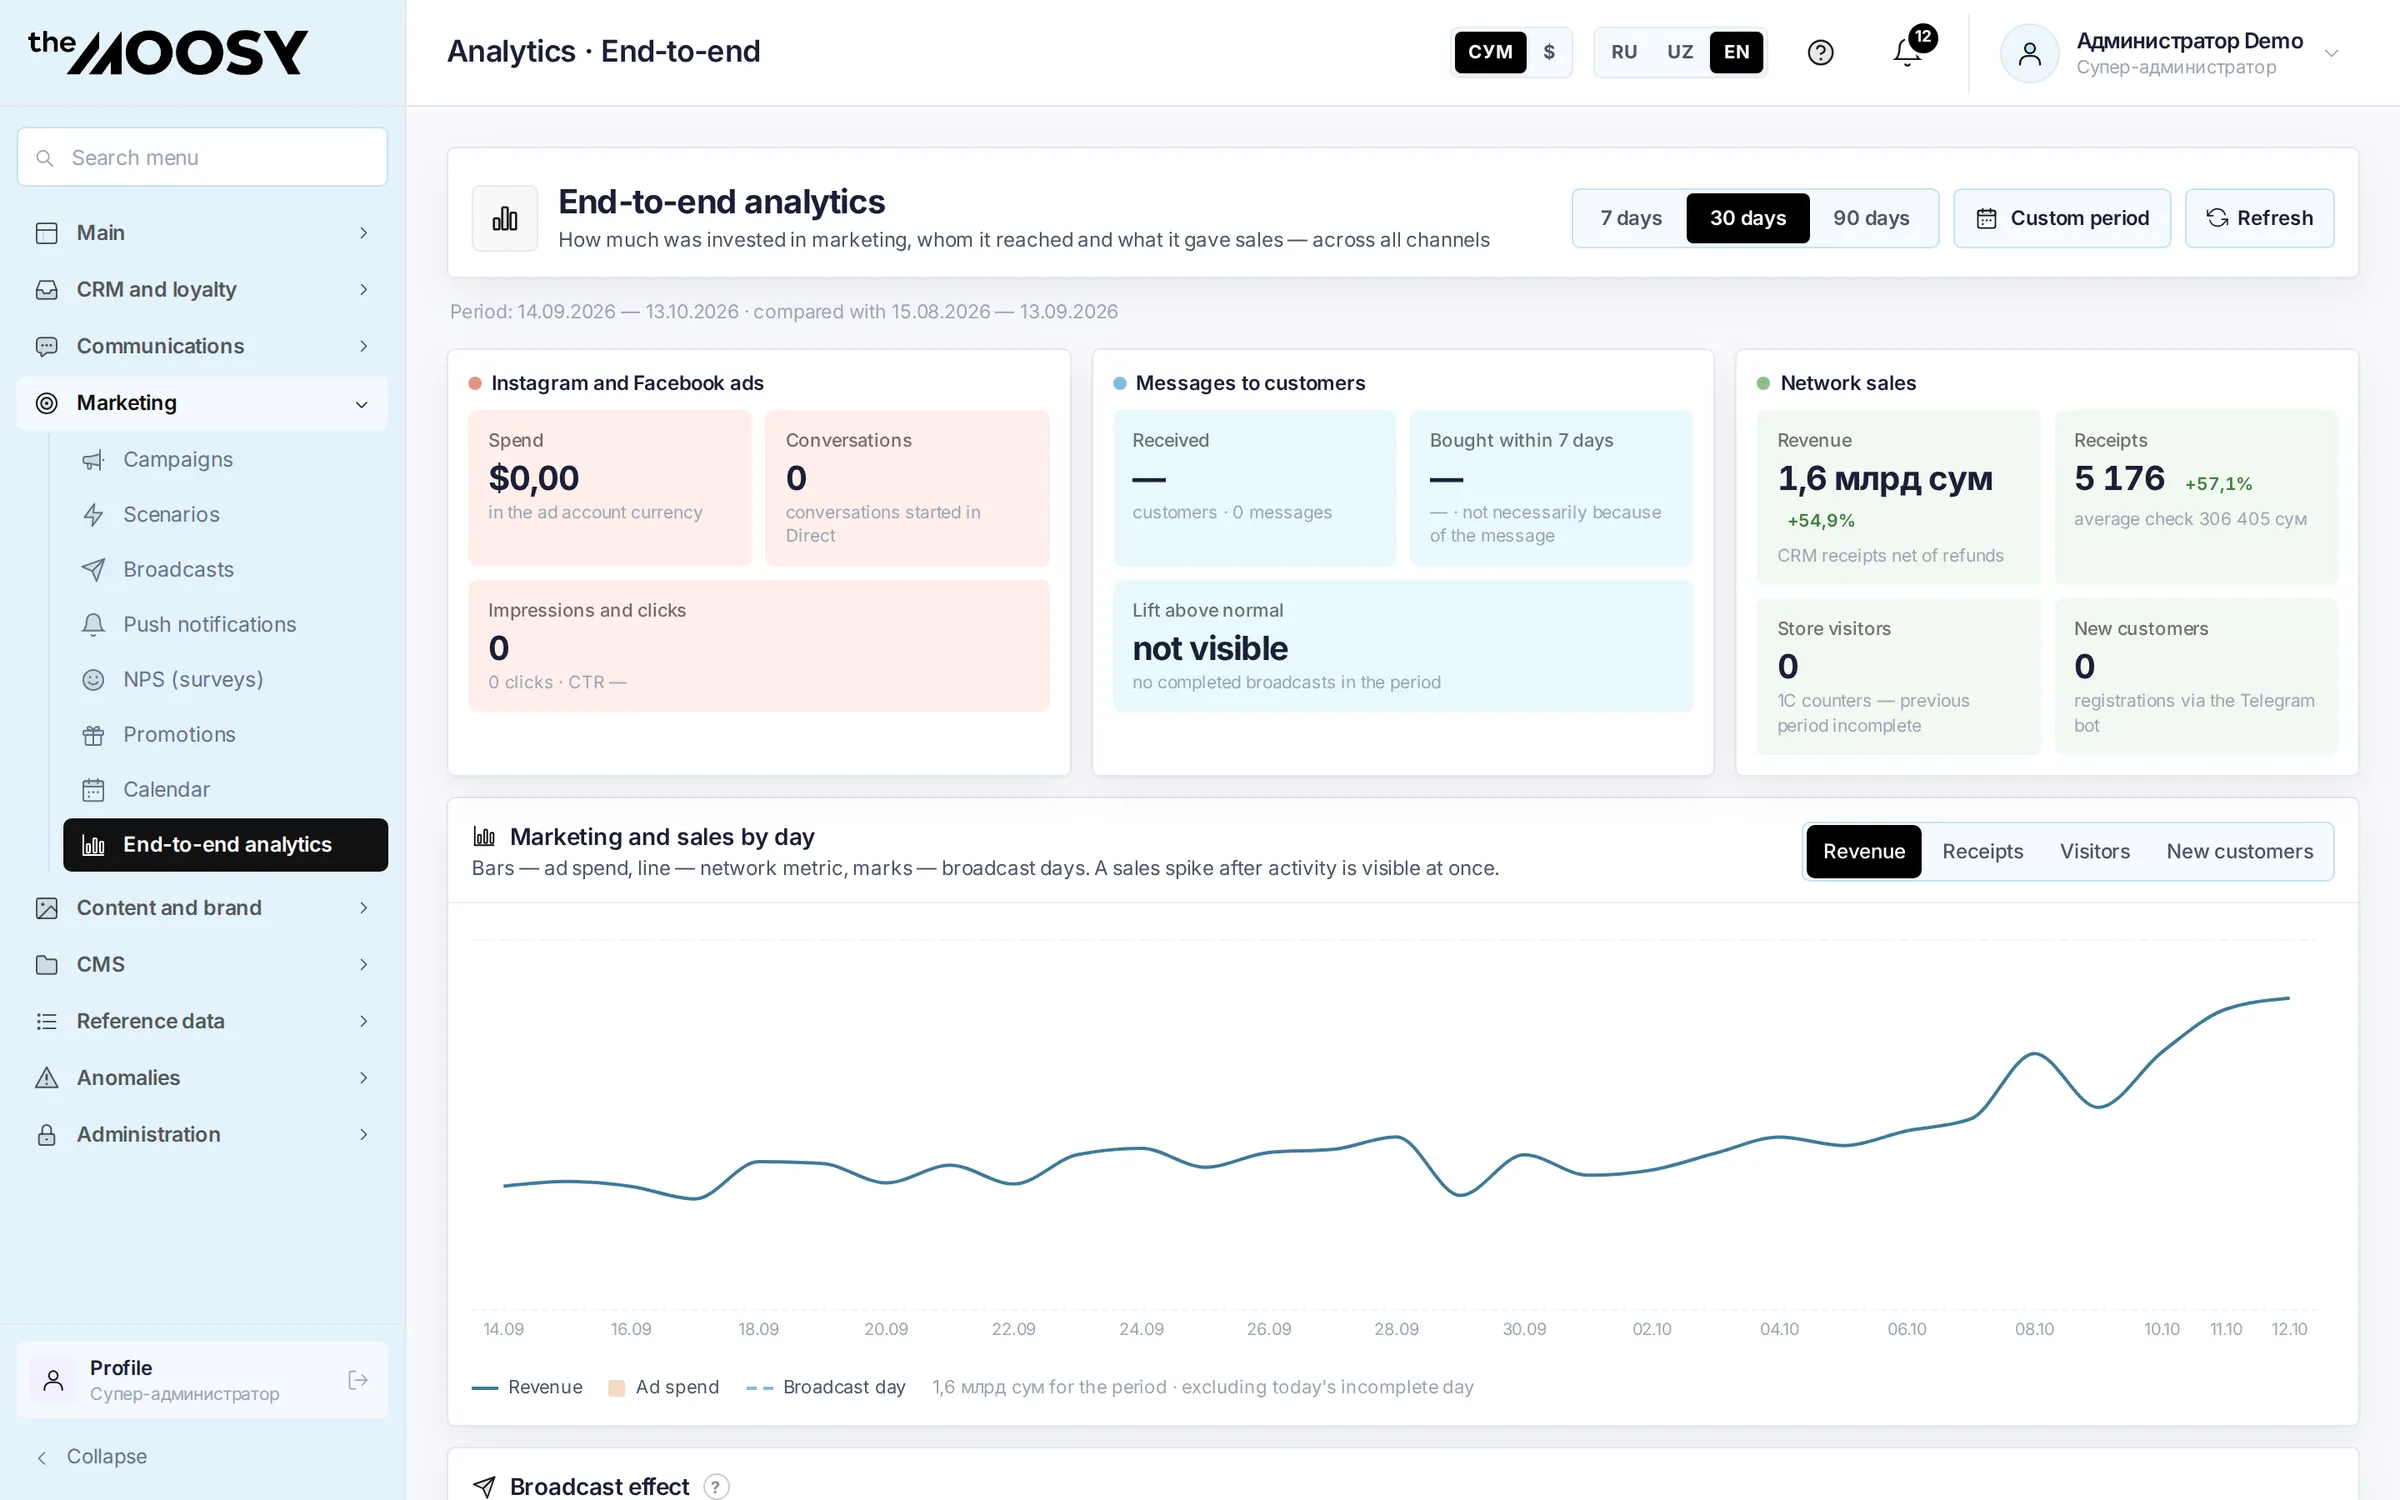Click the Revenue legend line marker
Screen dimensions: 2400x1500
point(485,1388)
